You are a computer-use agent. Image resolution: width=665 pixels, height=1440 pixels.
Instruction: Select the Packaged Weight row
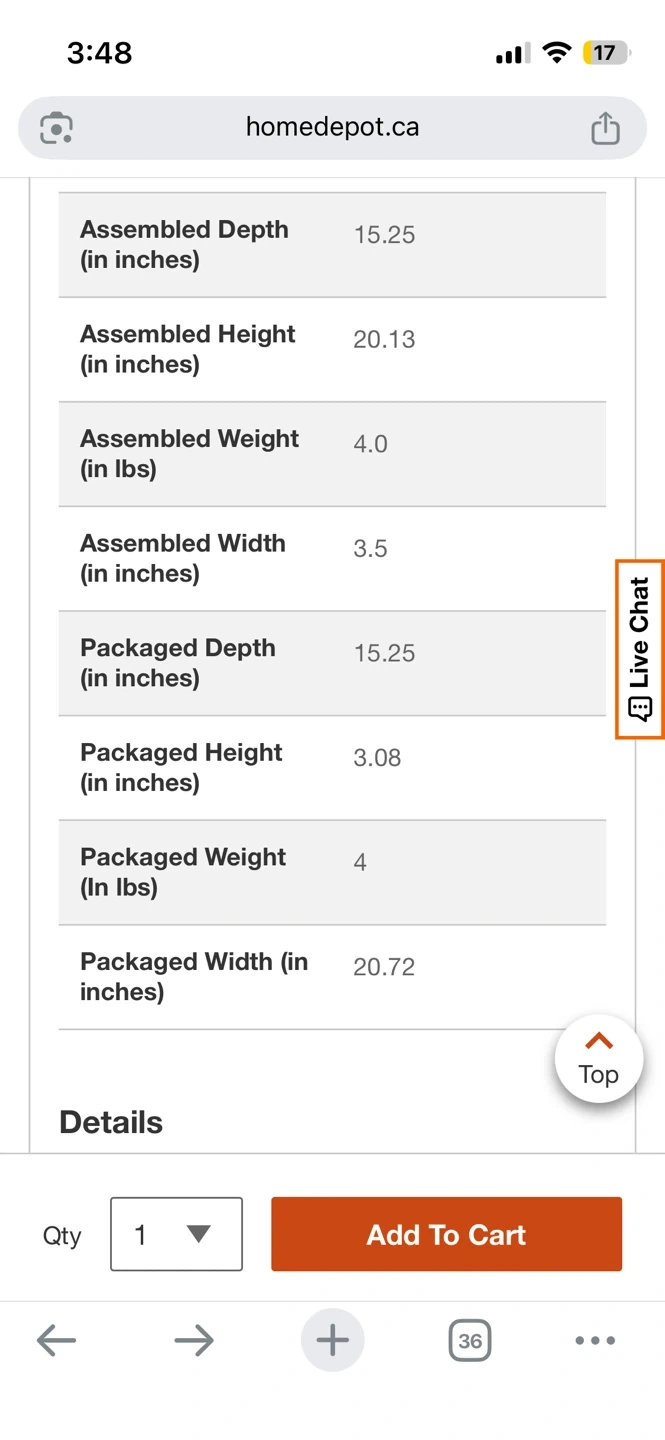[332, 872]
